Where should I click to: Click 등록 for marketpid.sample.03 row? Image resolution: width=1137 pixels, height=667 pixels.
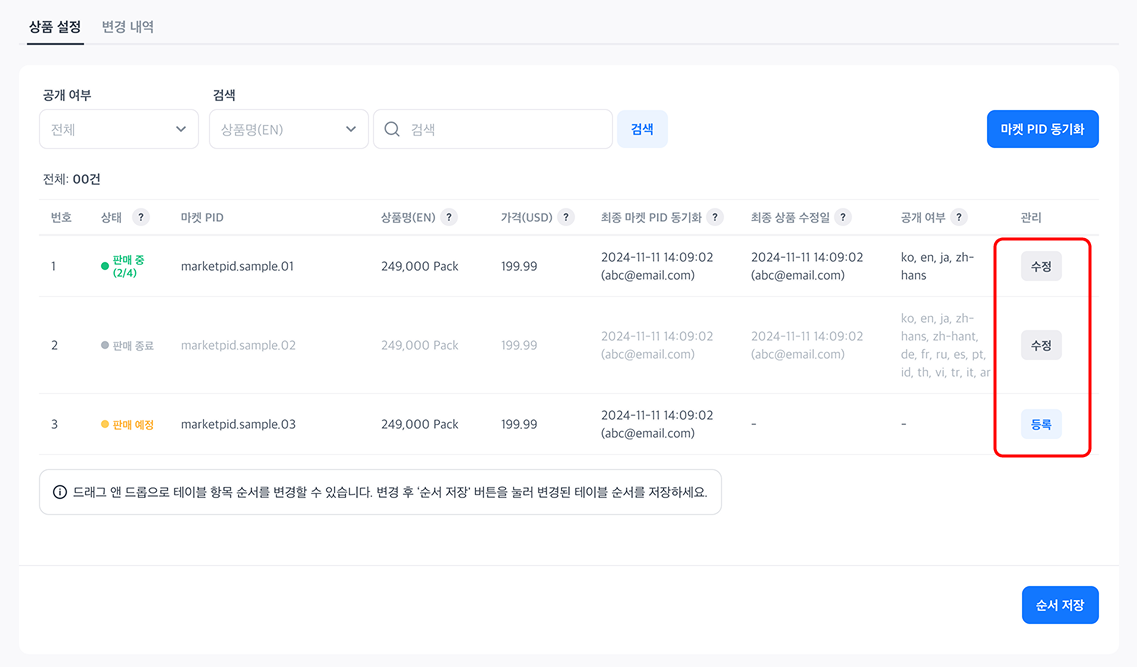[x=1041, y=424]
